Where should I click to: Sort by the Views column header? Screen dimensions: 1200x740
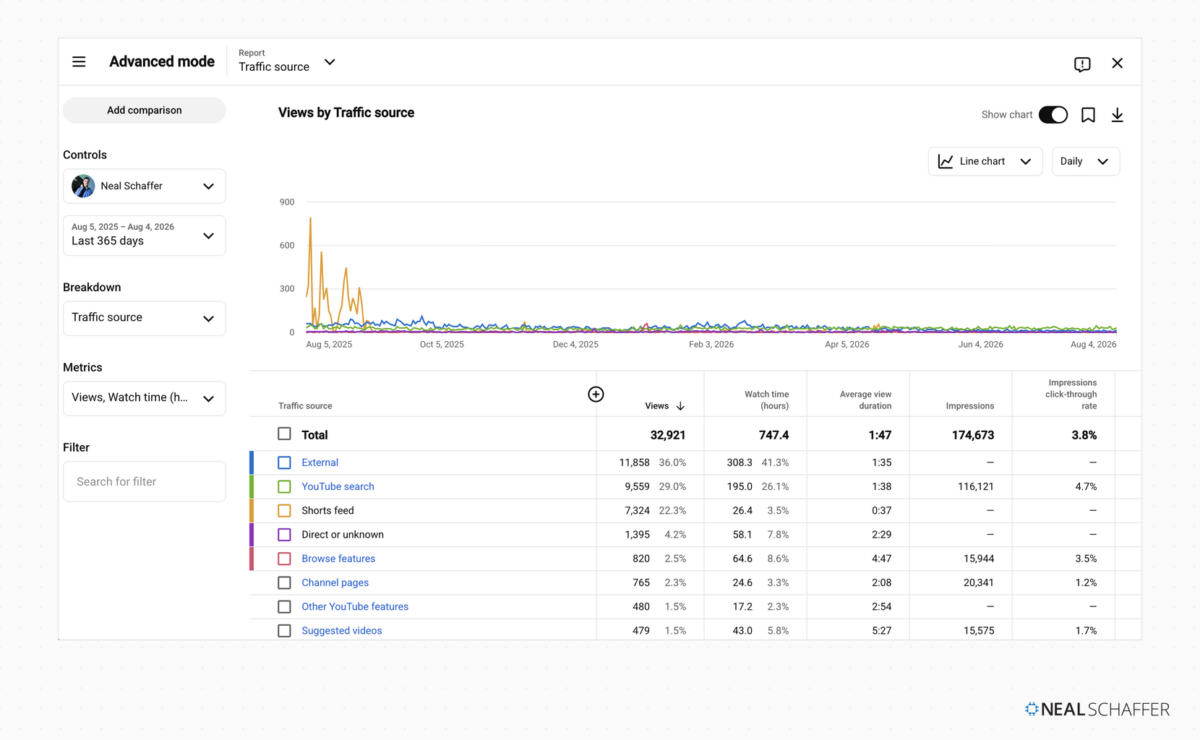click(657, 406)
